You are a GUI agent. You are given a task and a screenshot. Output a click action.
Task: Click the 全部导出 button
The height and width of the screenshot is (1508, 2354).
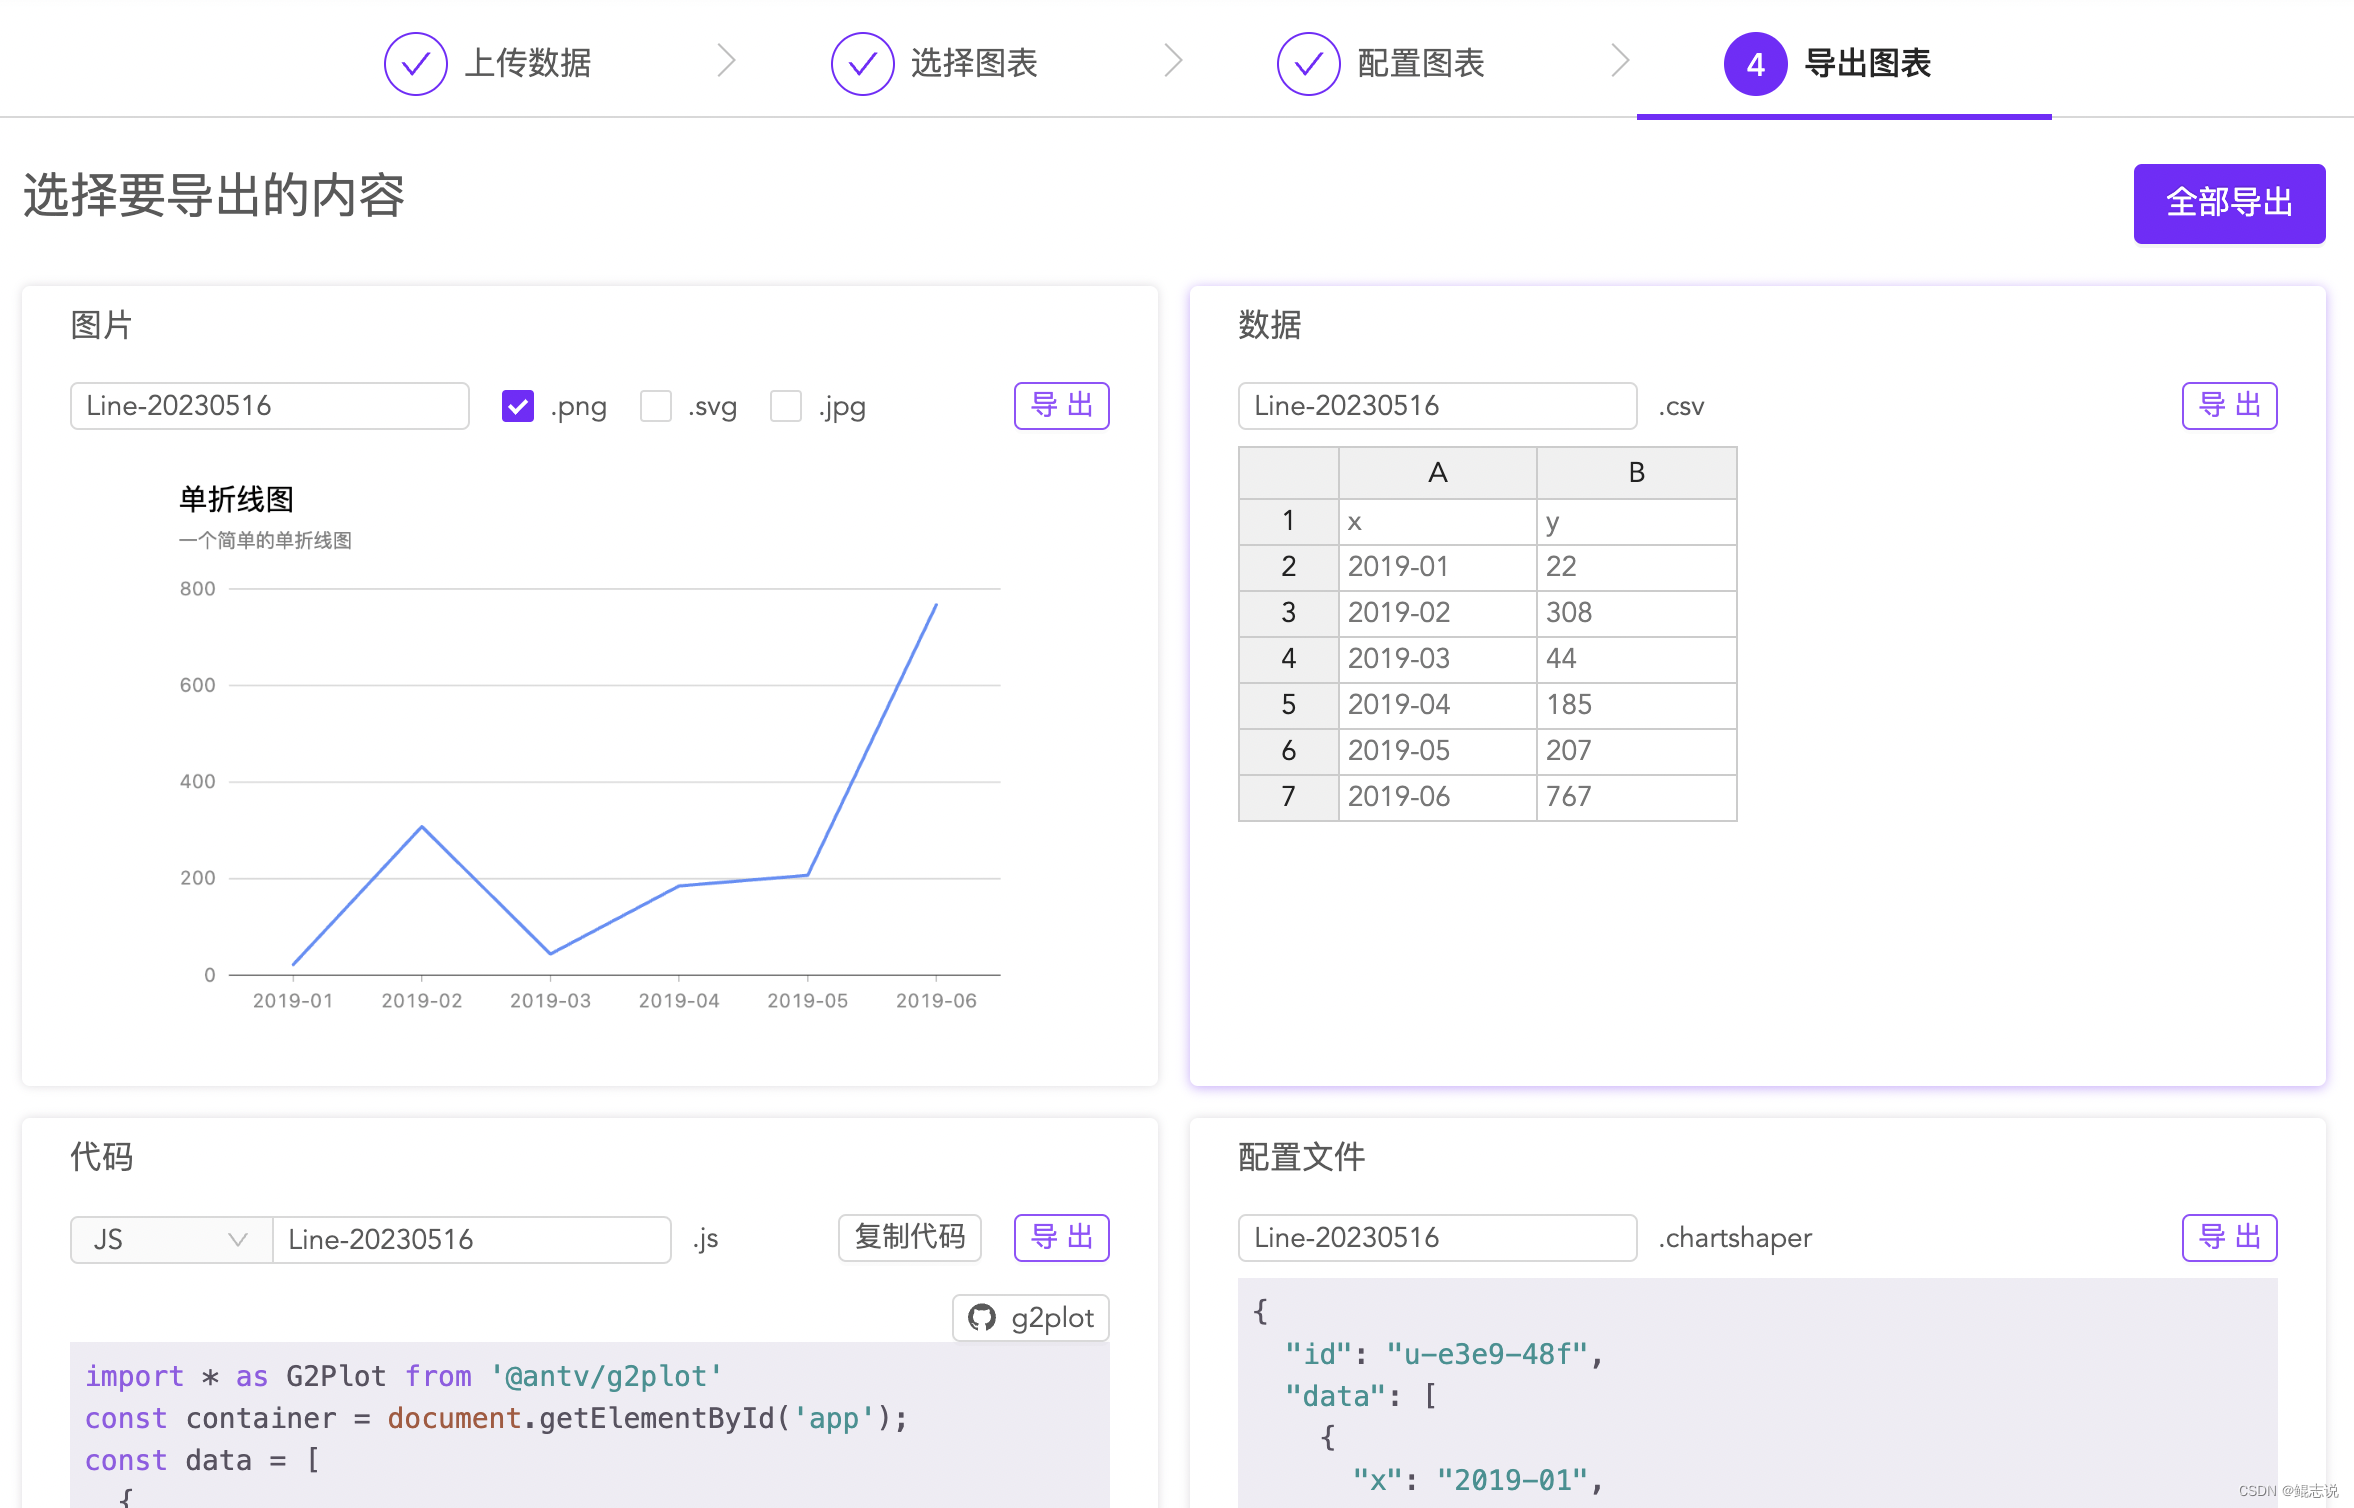[2228, 203]
